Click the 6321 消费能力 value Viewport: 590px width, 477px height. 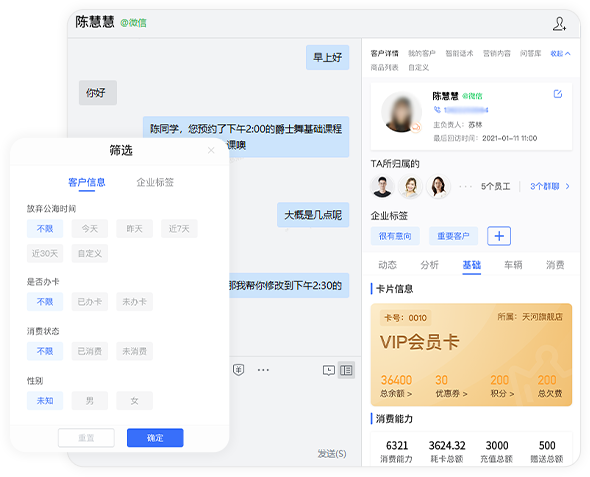point(397,445)
